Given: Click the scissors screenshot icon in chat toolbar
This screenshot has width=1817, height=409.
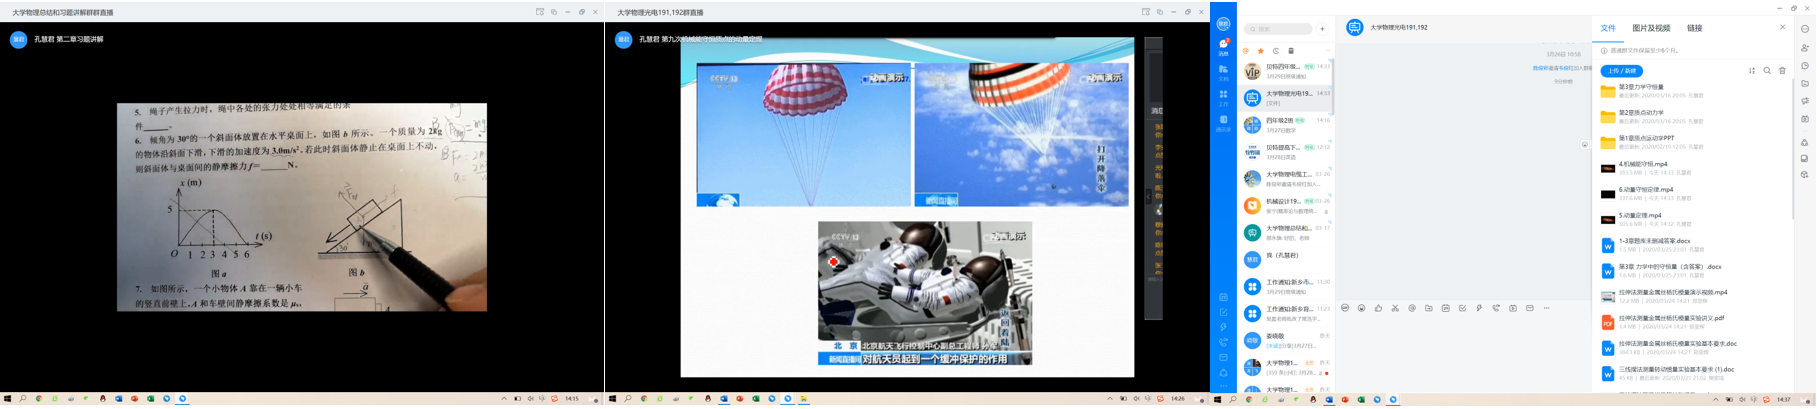Looking at the screenshot, I should 1395,308.
